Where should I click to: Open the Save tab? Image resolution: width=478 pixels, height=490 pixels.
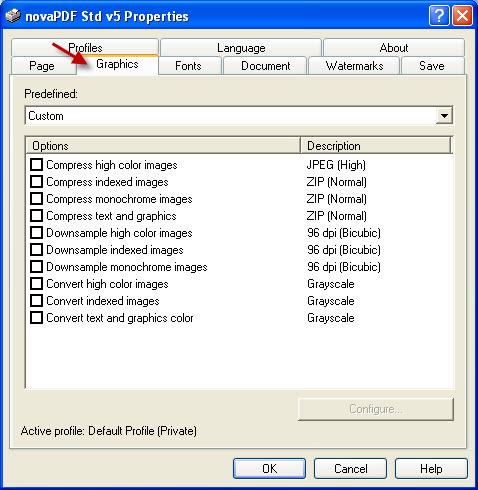point(433,66)
